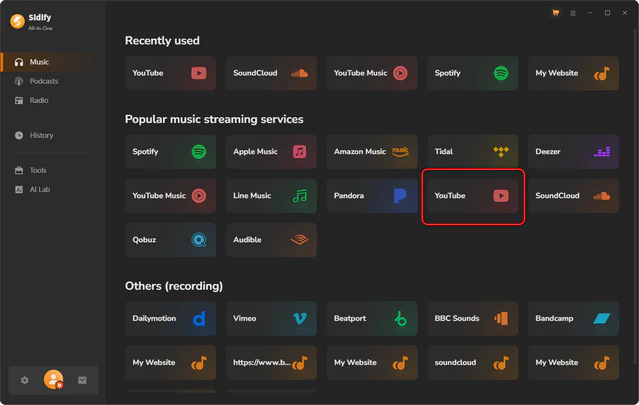639x405 pixels.
Task: Choose YouTube in Popular music streaming services
Action: [x=473, y=196]
